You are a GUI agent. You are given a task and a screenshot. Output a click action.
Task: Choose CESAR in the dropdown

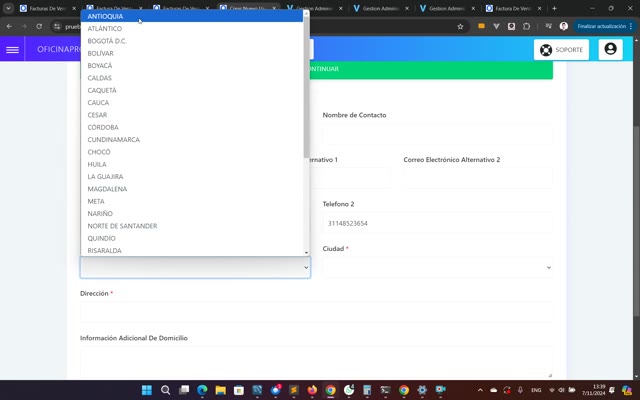pyautogui.click(x=192, y=115)
